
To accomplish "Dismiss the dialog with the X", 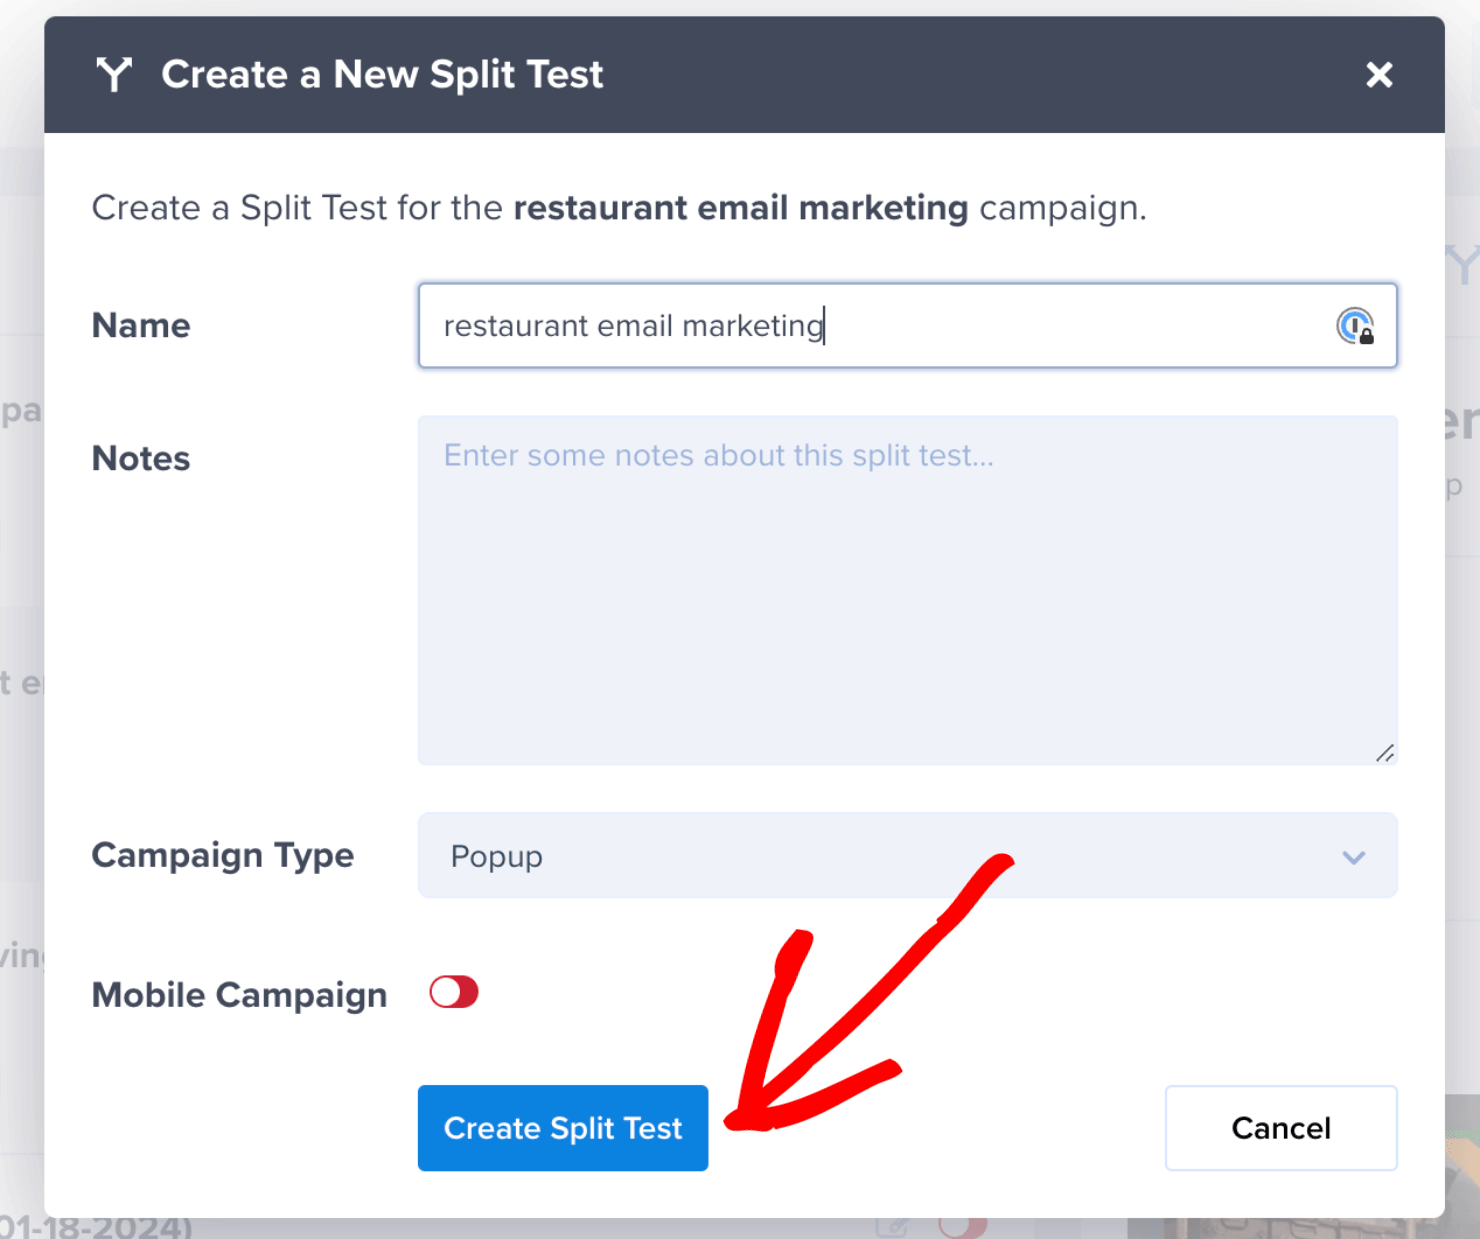I will (x=1379, y=74).
